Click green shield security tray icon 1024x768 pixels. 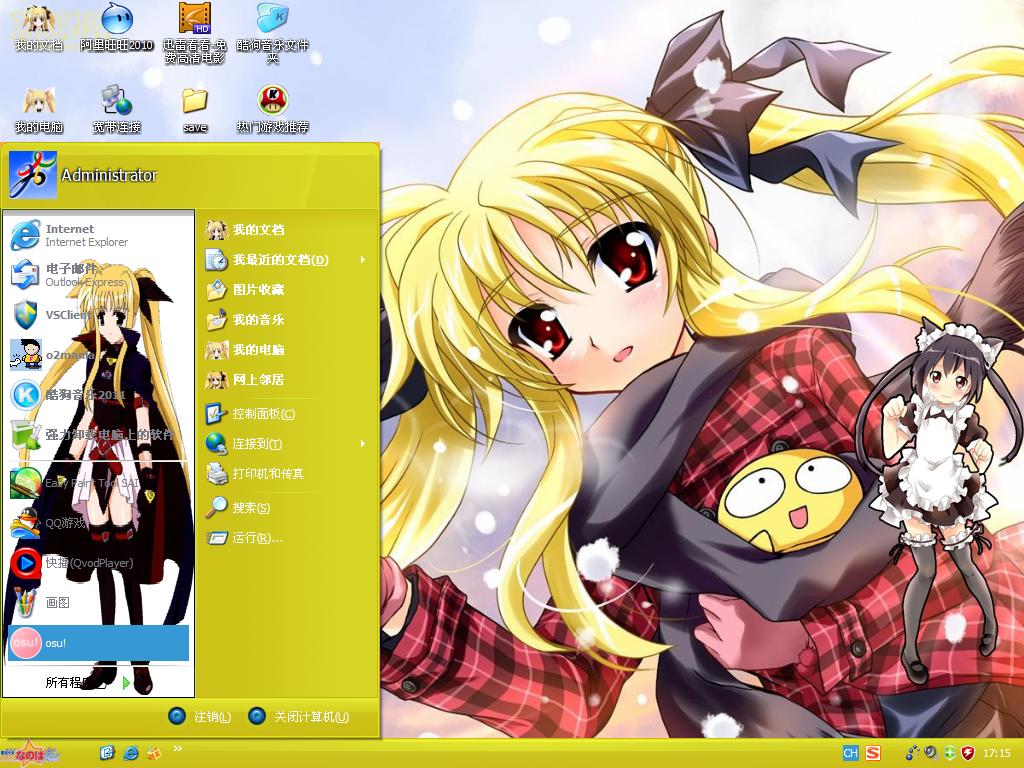point(950,753)
